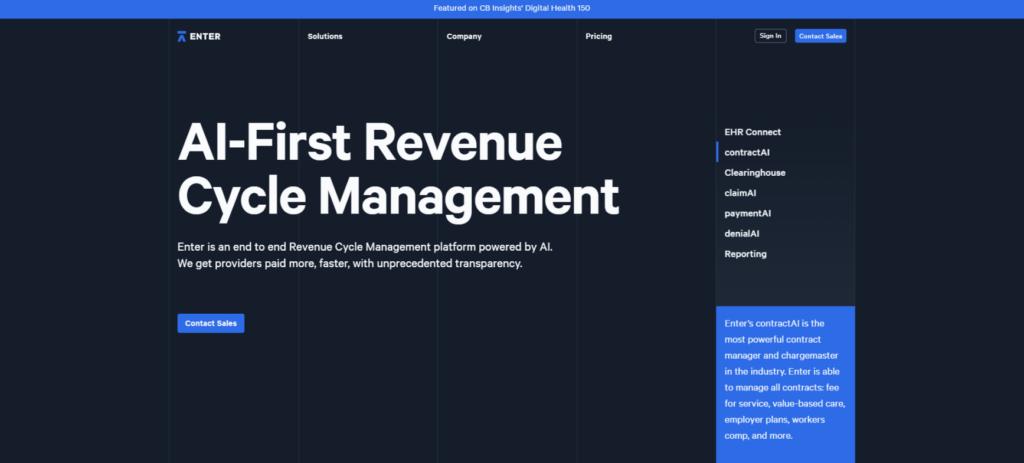Click the blue contractAI description card

click(x=786, y=385)
